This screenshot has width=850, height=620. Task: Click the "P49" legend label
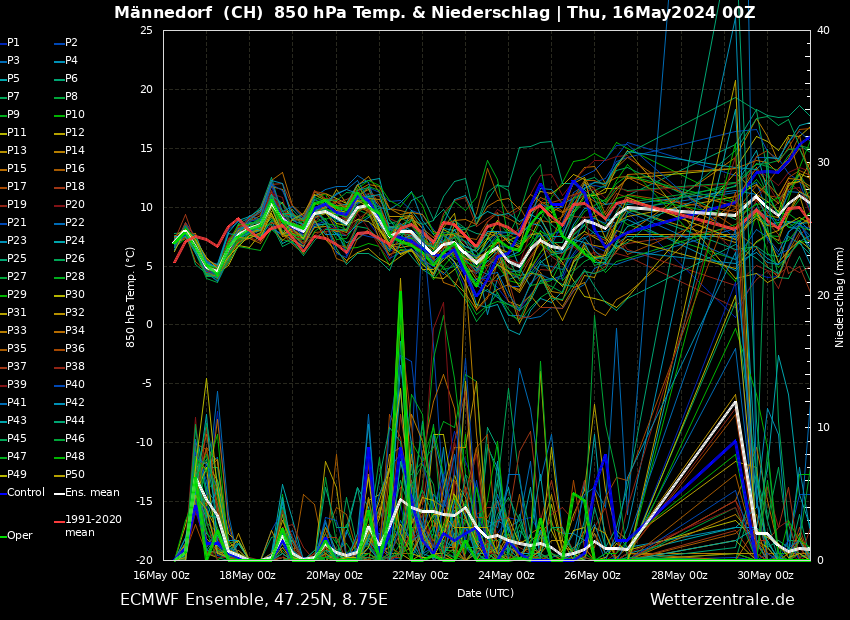(17, 474)
